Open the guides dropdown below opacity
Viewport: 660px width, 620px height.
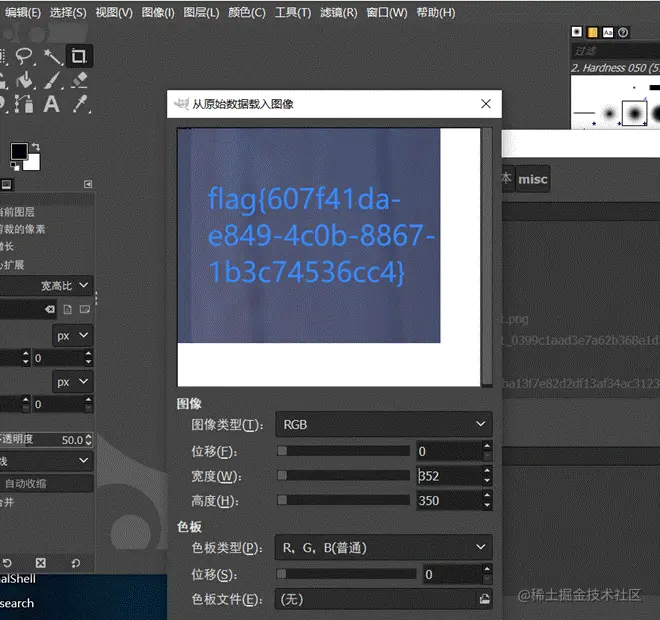(x=46, y=461)
